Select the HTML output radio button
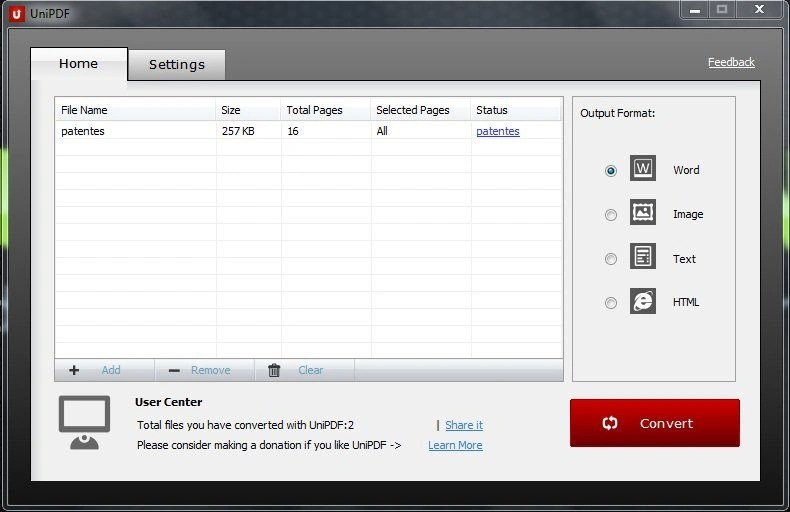The image size is (790, 512). tap(611, 303)
